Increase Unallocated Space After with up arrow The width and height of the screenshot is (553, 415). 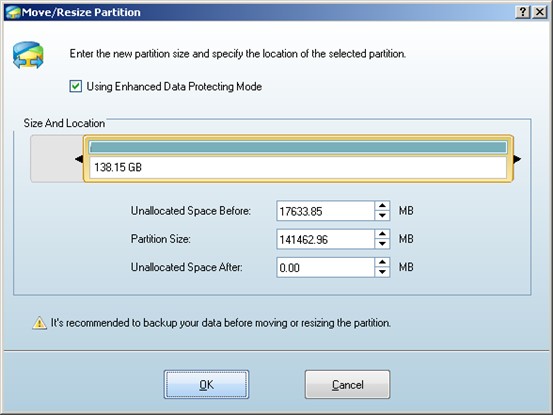click(382, 262)
